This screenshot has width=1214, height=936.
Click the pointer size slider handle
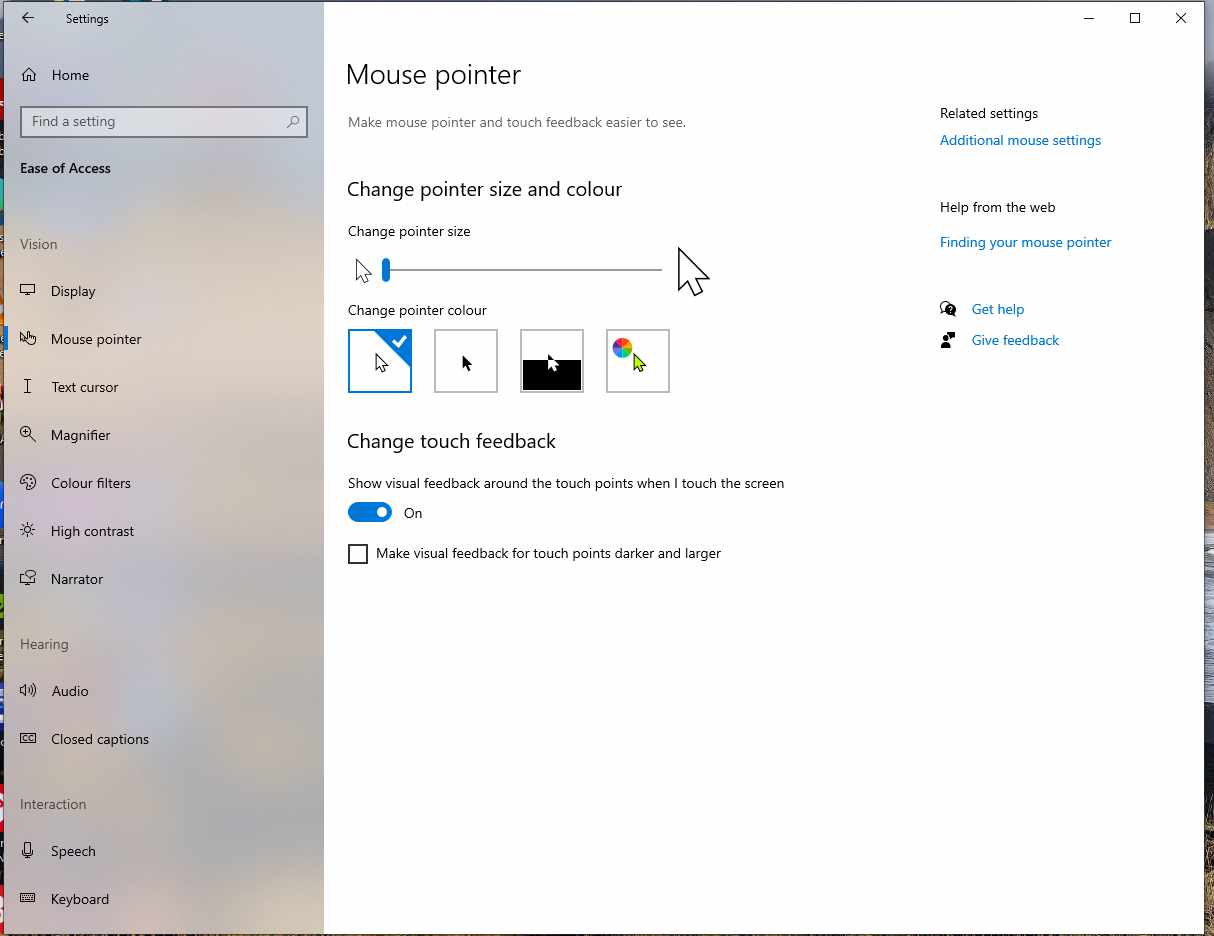coord(386,270)
